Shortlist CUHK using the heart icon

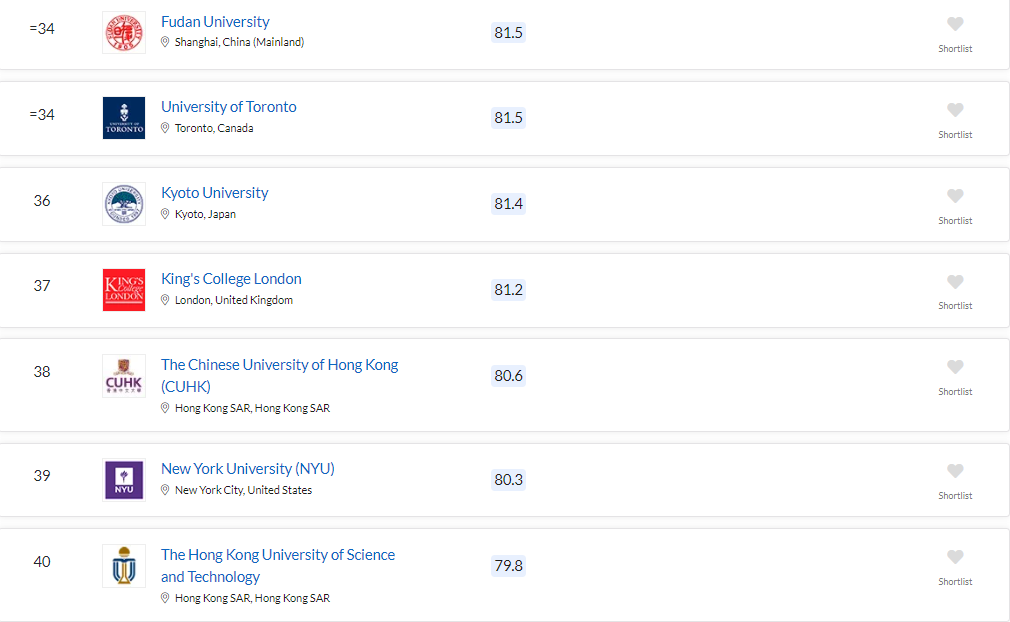(955, 367)
